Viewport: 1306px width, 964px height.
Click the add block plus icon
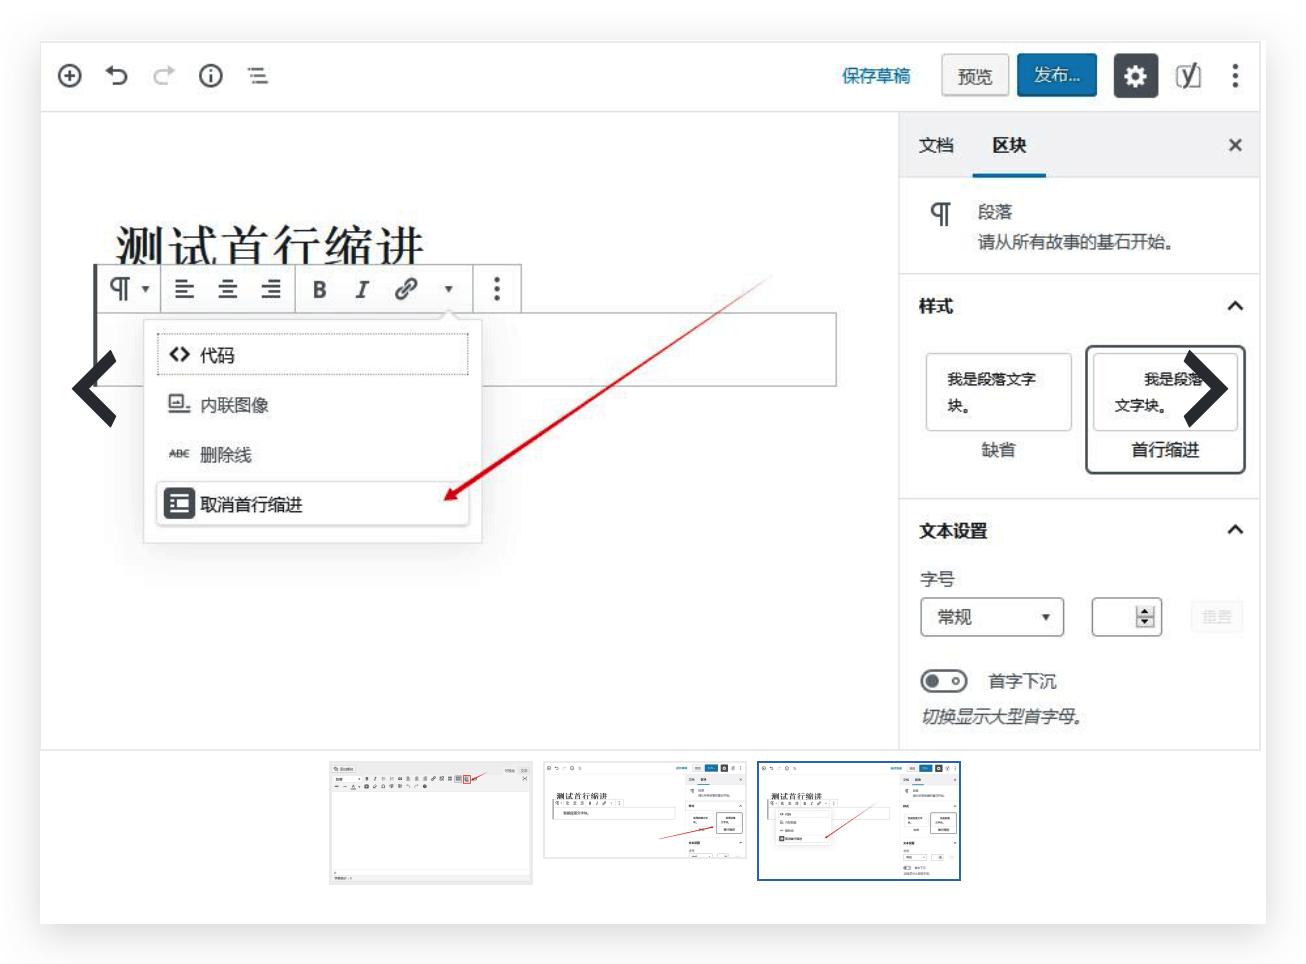coord(69,76)
